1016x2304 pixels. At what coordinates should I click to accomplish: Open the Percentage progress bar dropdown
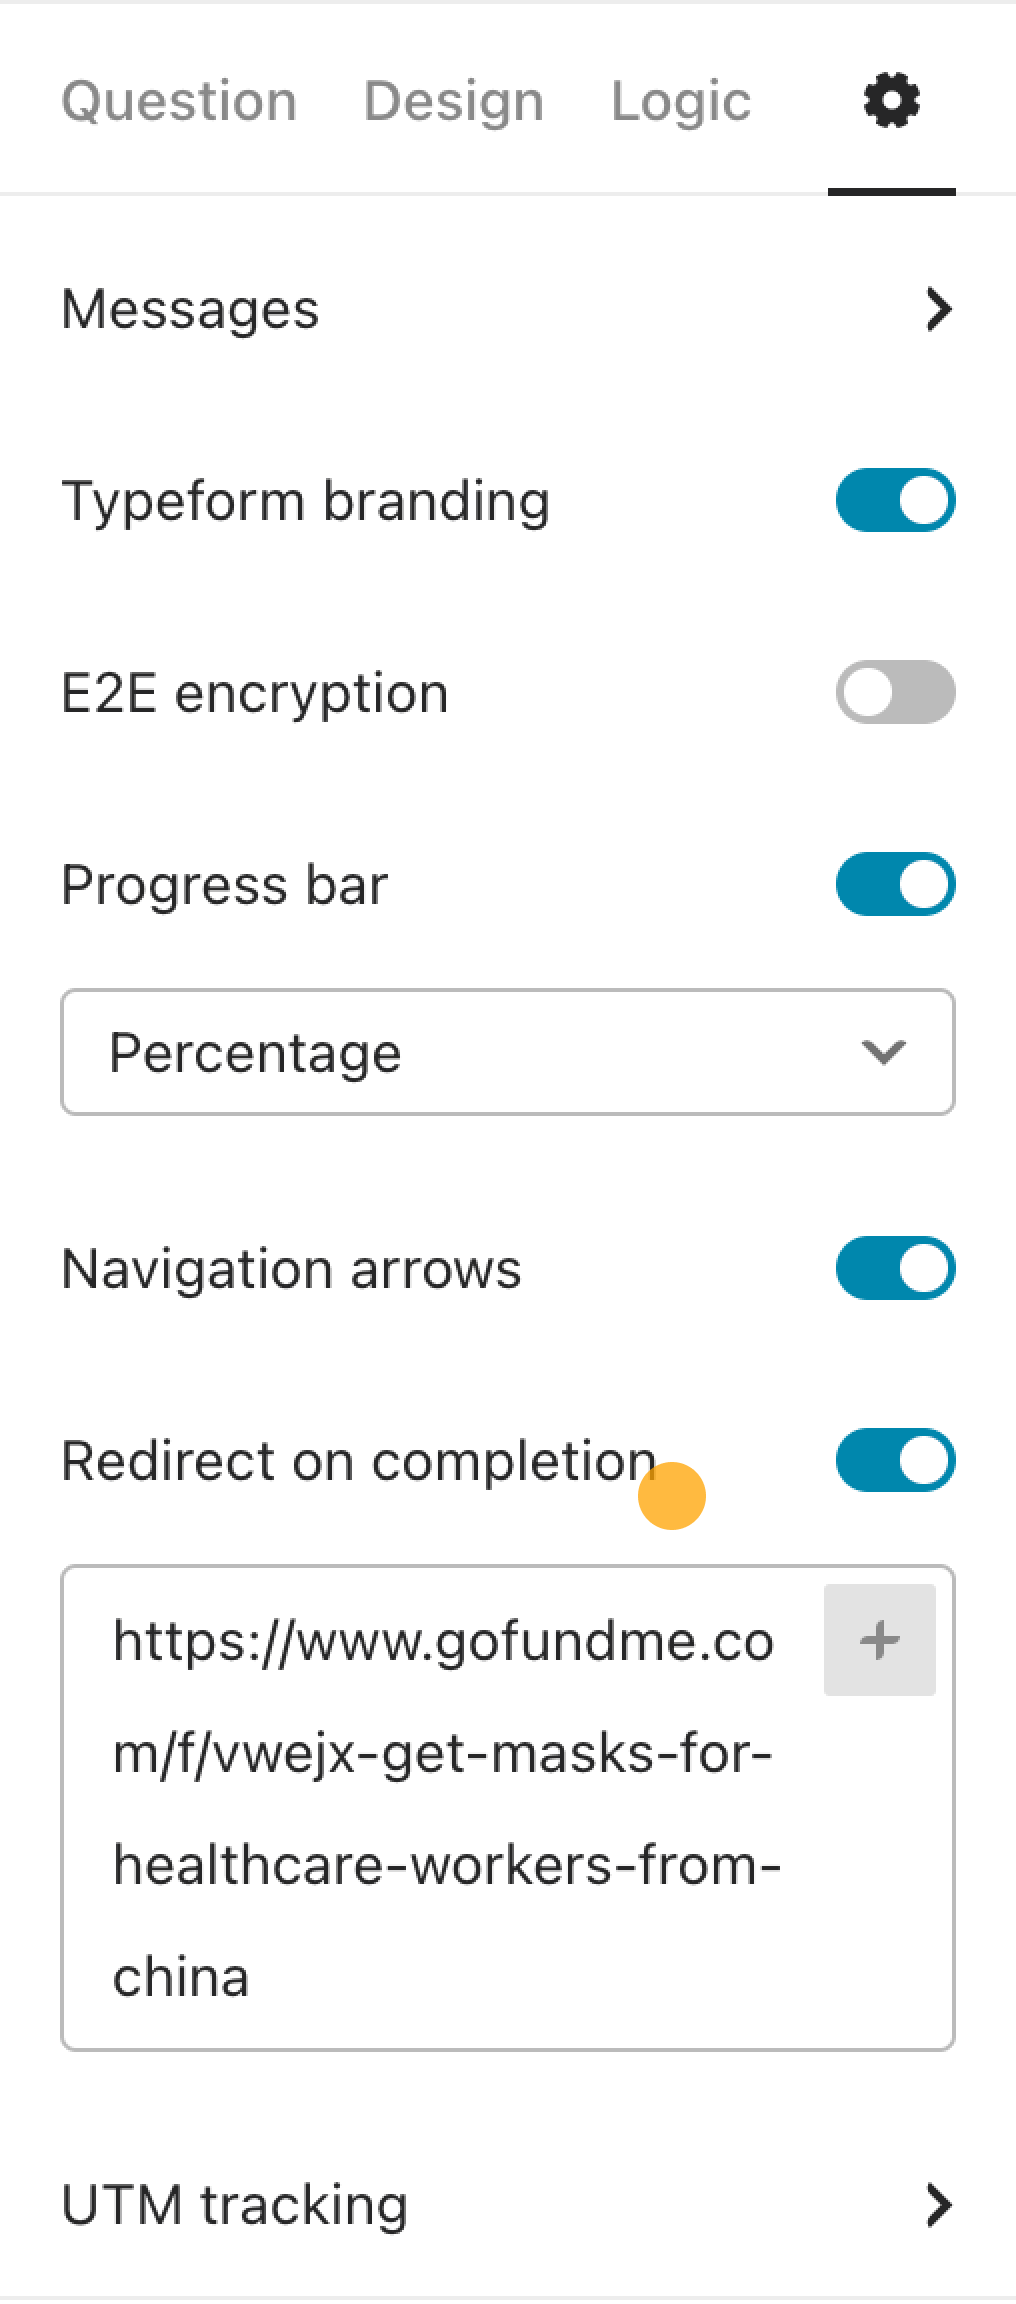(x=508, y=1052)
